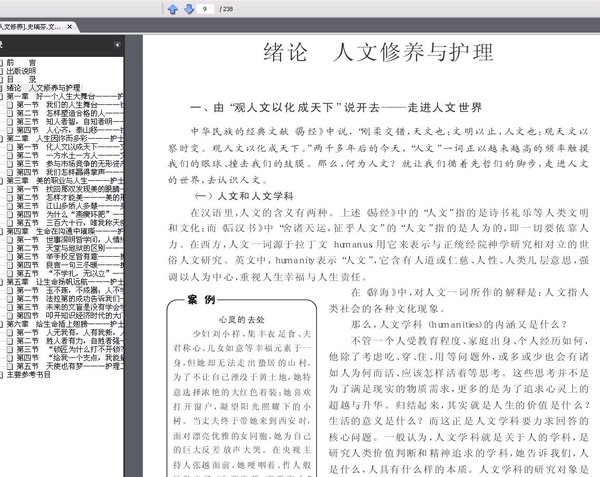600x477 pixels.
Task: Open bookmark 第四节 "给我一个支点
Action: (x=70, y=358)
